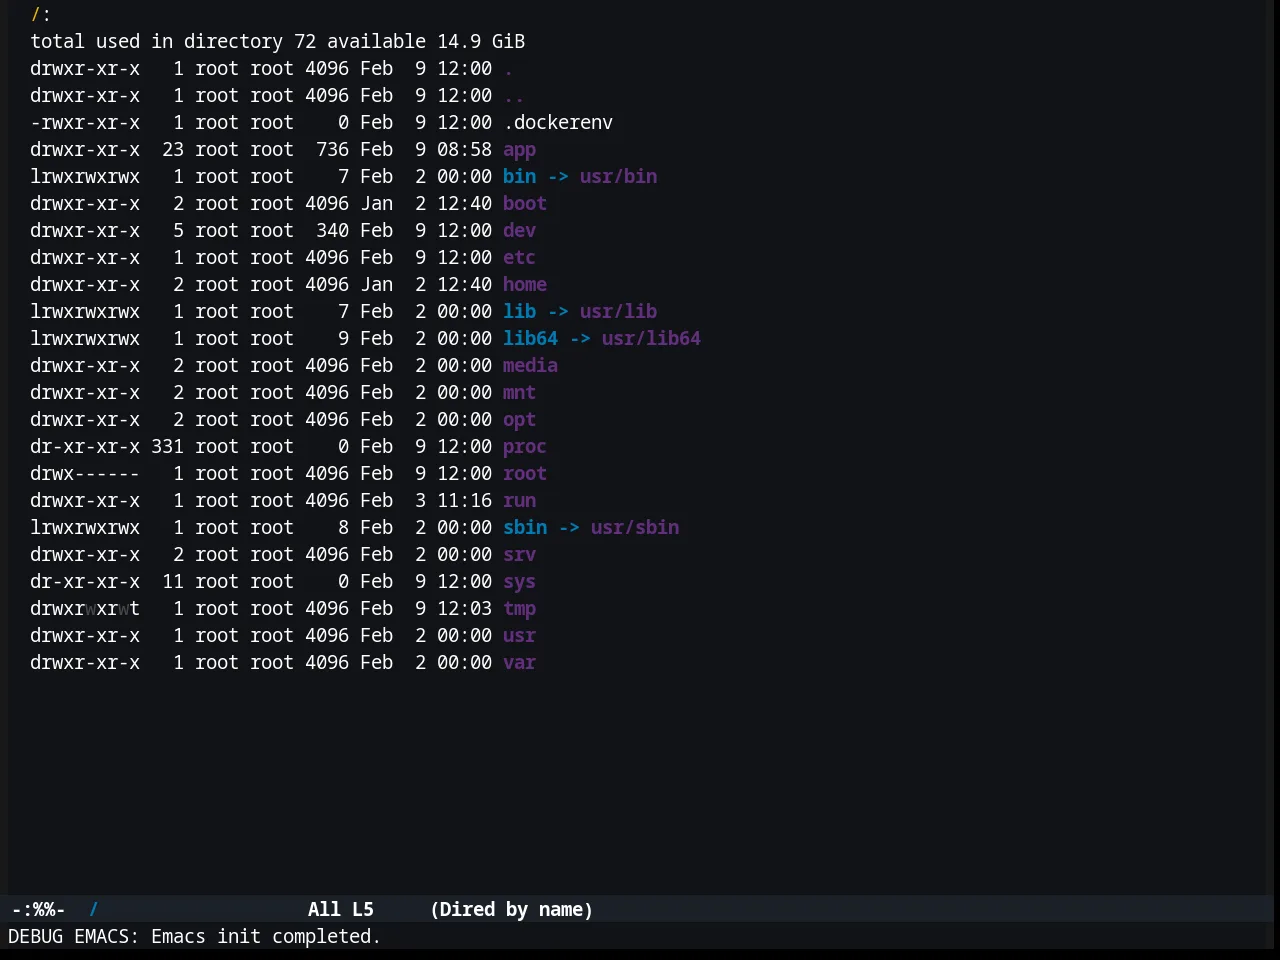Click the app timestamp 08:58
Viewport: 1280px width, 960px height.
tap(464, 149)
